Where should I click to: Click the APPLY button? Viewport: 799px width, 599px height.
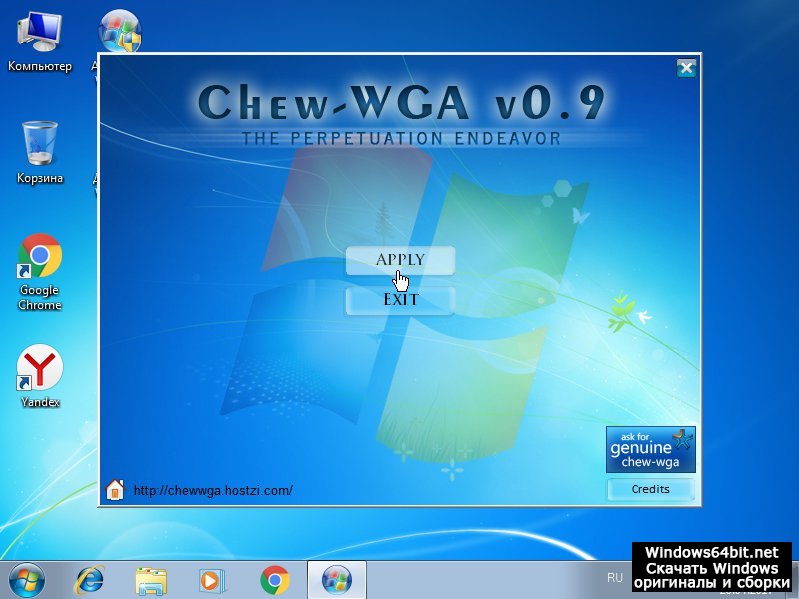click(x=400, y=260)
